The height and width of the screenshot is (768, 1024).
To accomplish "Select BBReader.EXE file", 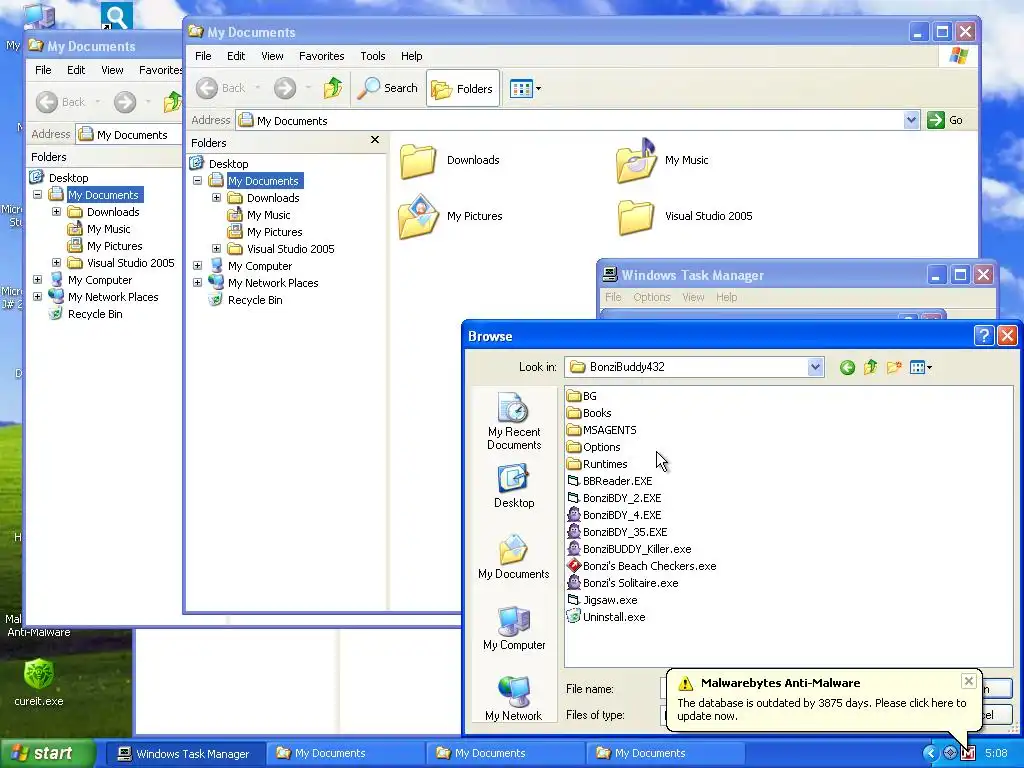I will (610, 481).
